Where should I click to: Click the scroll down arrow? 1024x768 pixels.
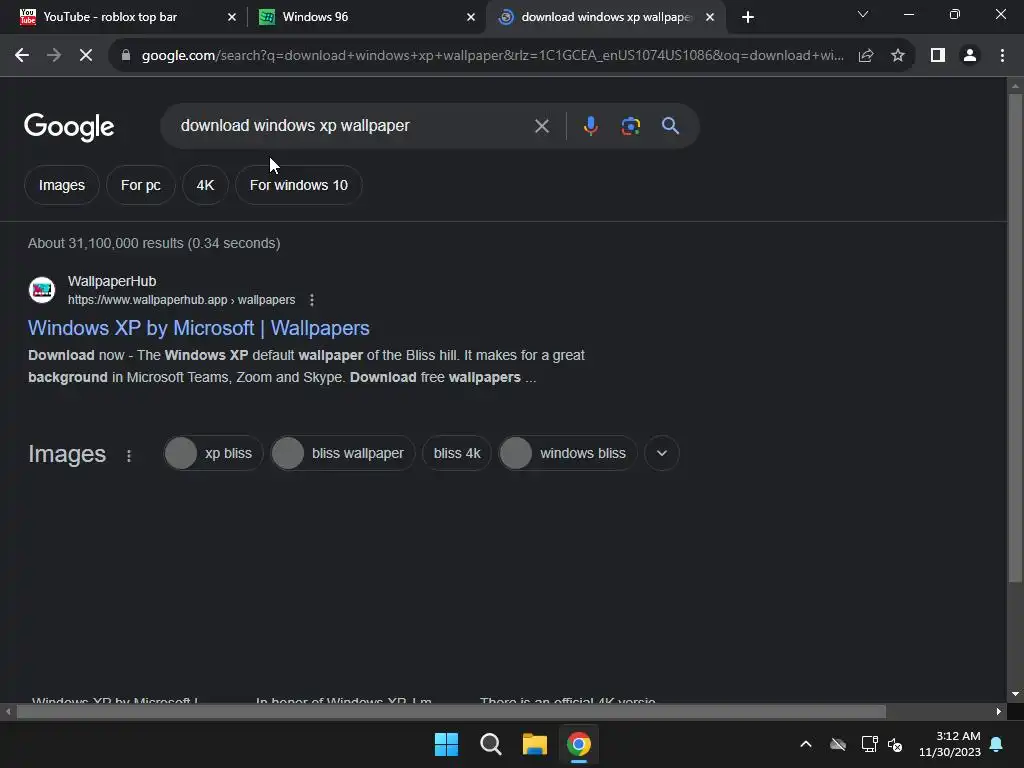(x=1016, y=694)
